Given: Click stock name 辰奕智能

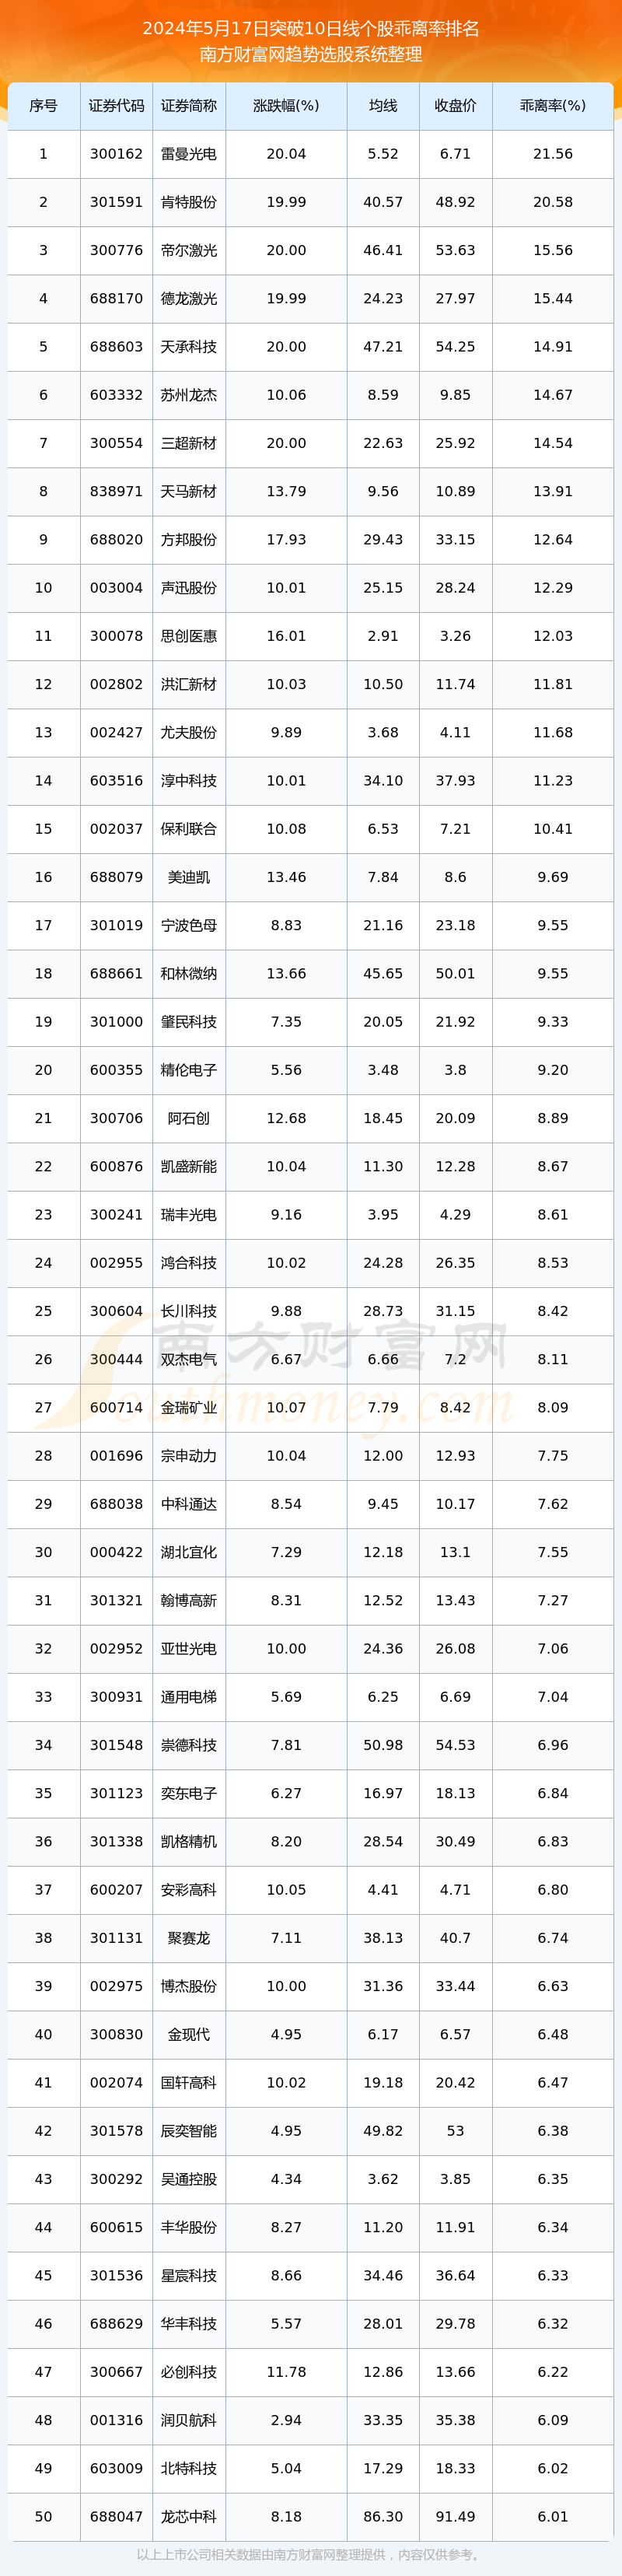Looking at the screenshot, I should tap(189, 2130).
